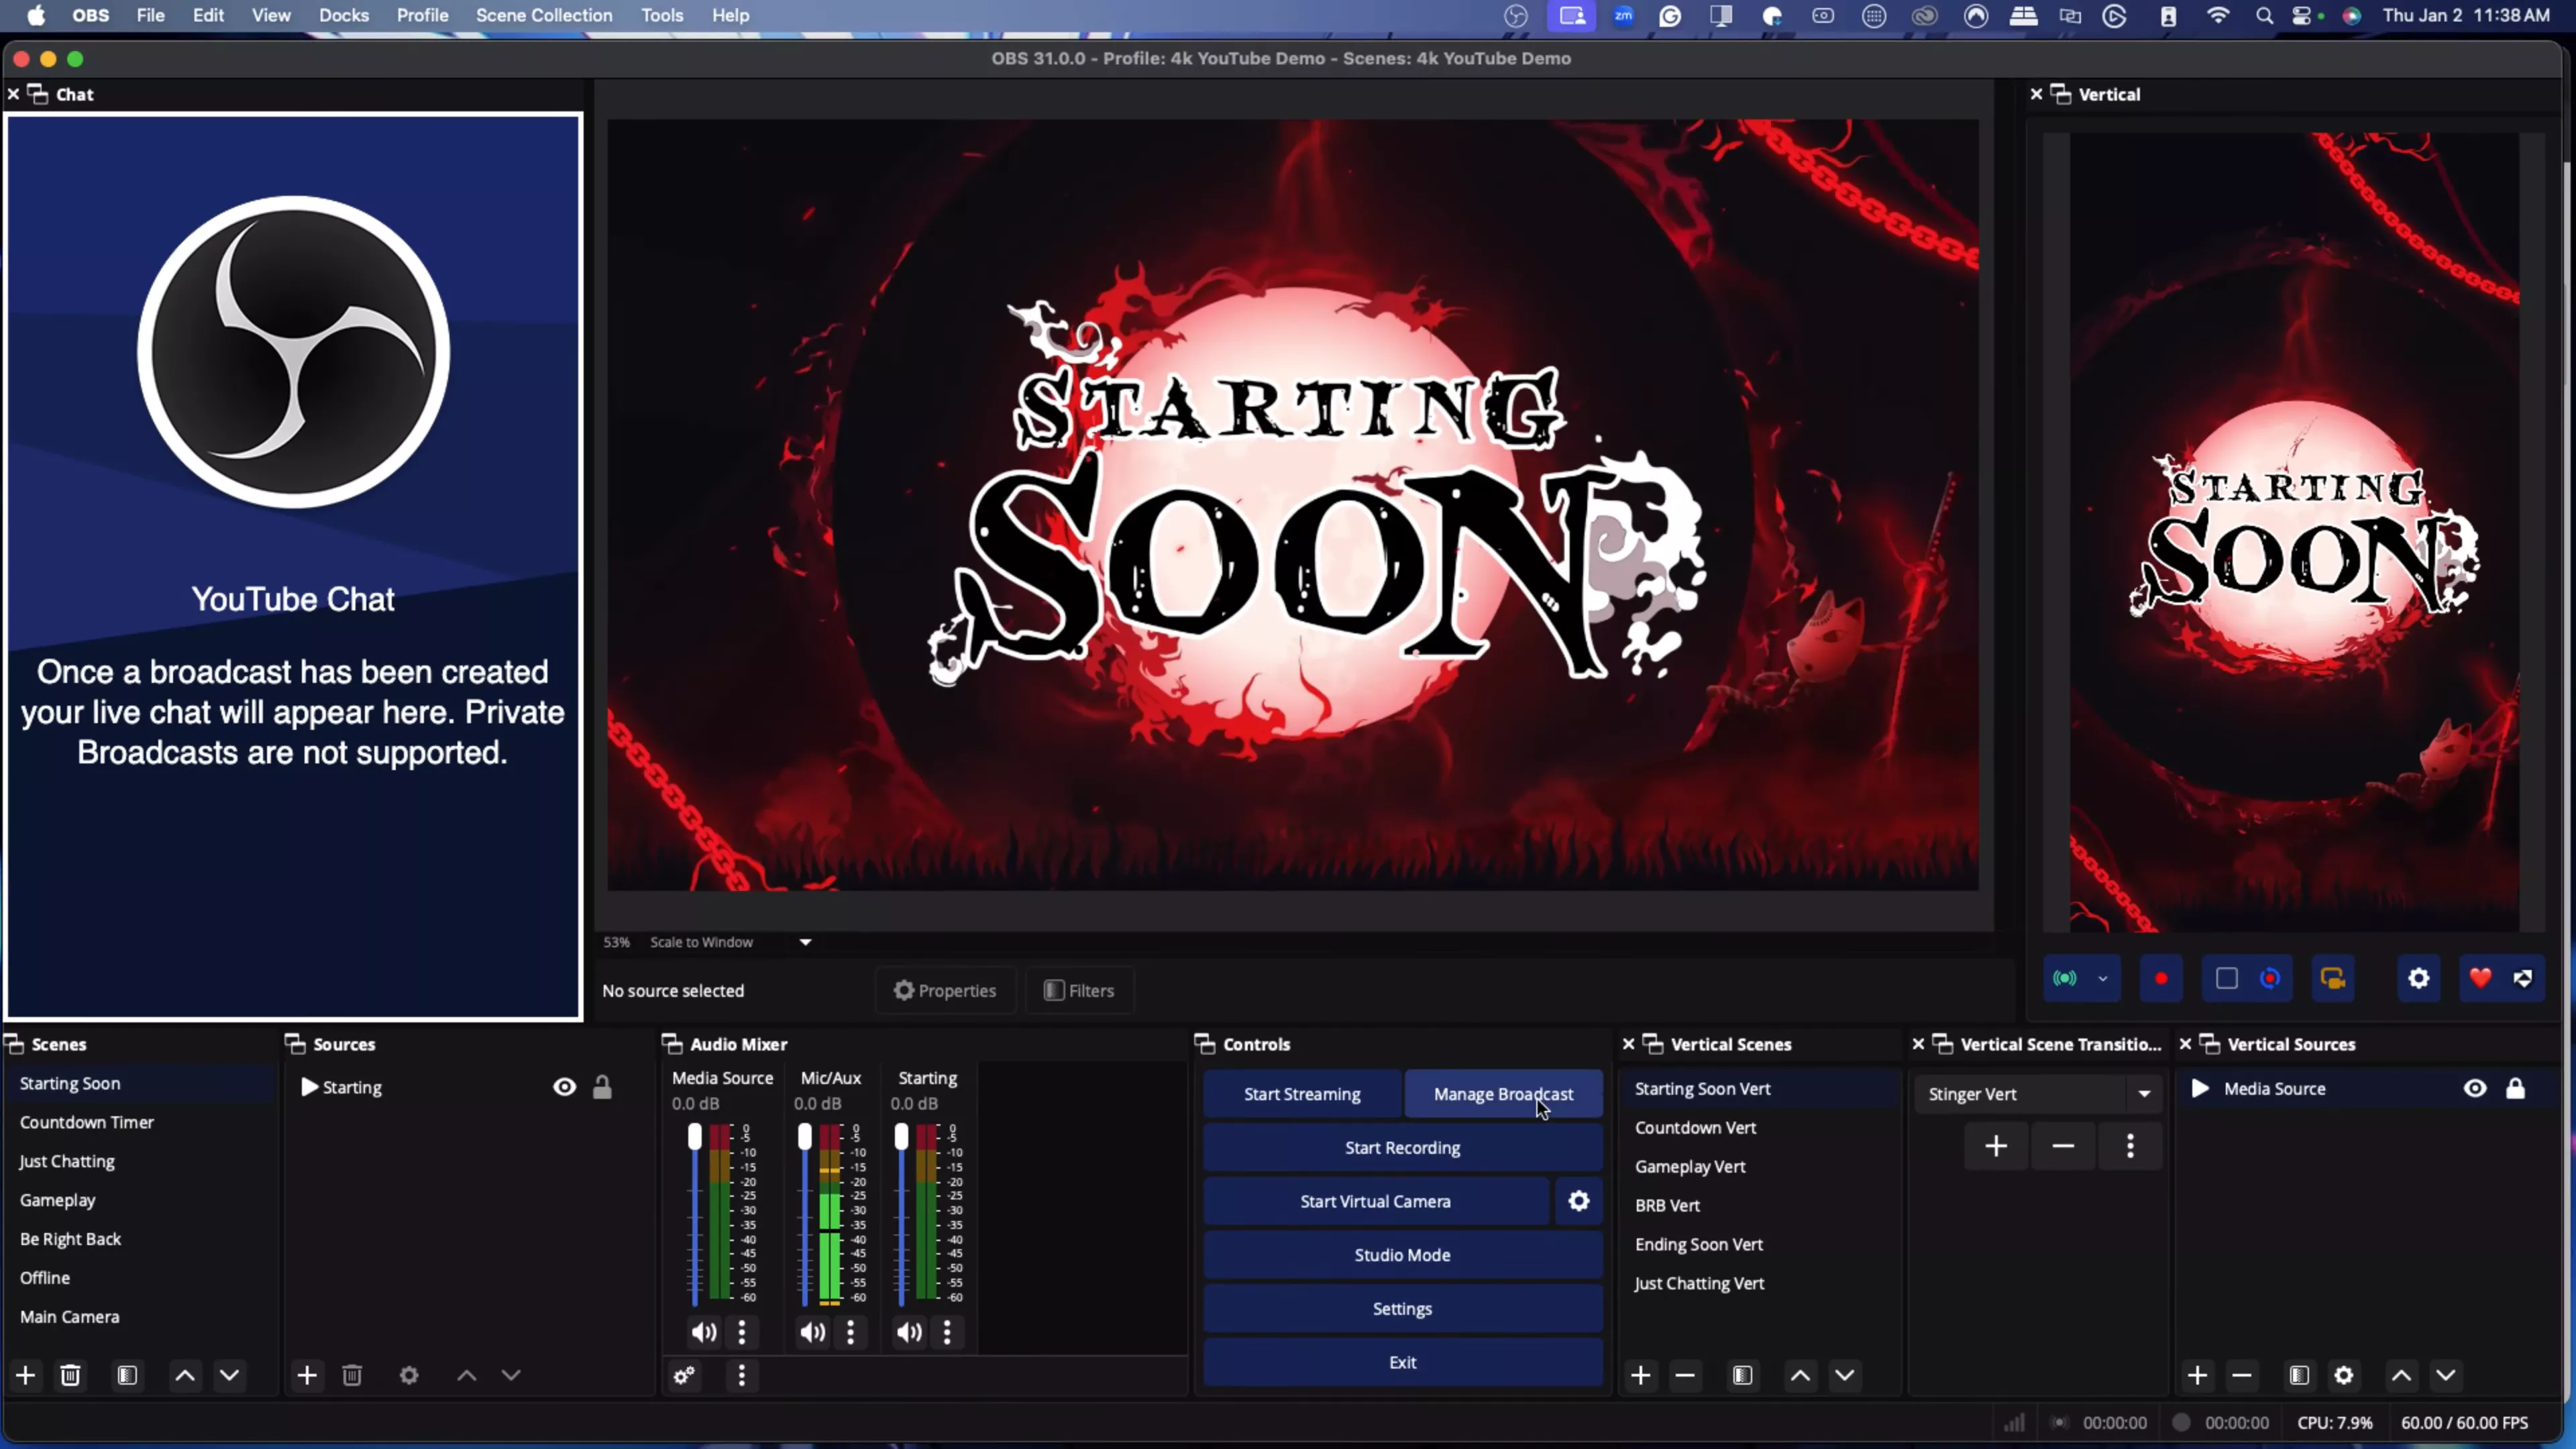
Task: Open advanced audio properties gear icon
Action: (684, 1376)
